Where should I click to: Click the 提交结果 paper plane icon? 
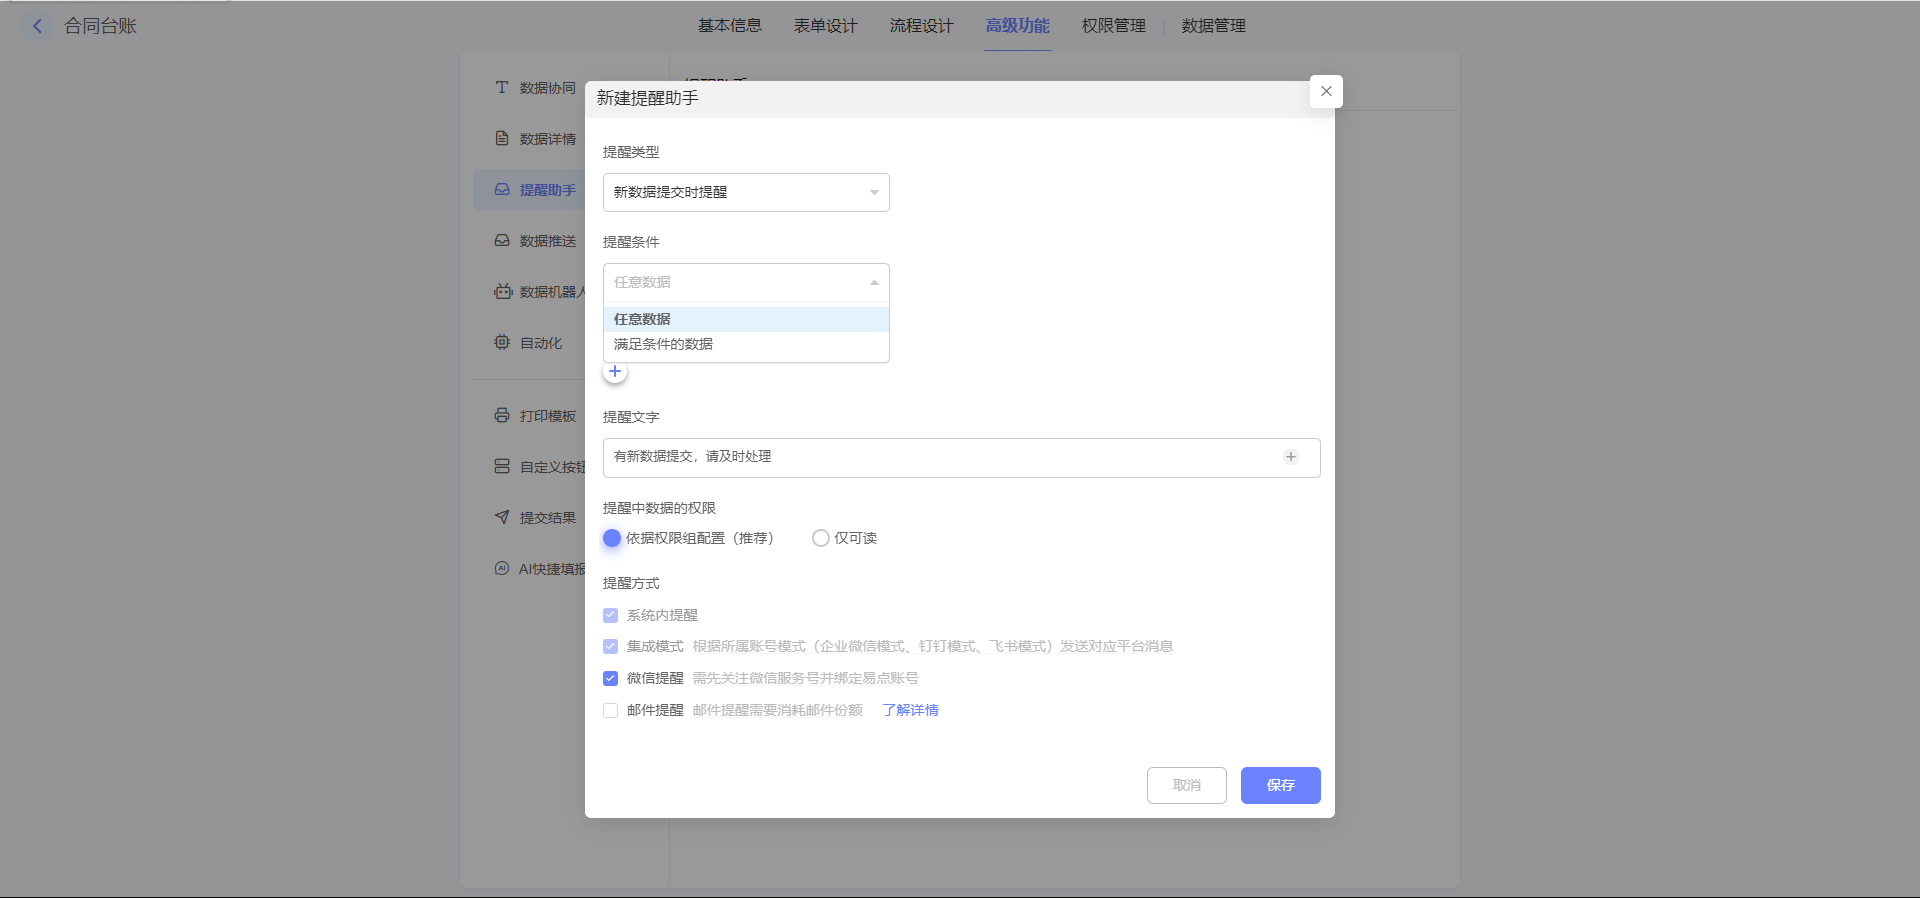(x=502, y=517)
